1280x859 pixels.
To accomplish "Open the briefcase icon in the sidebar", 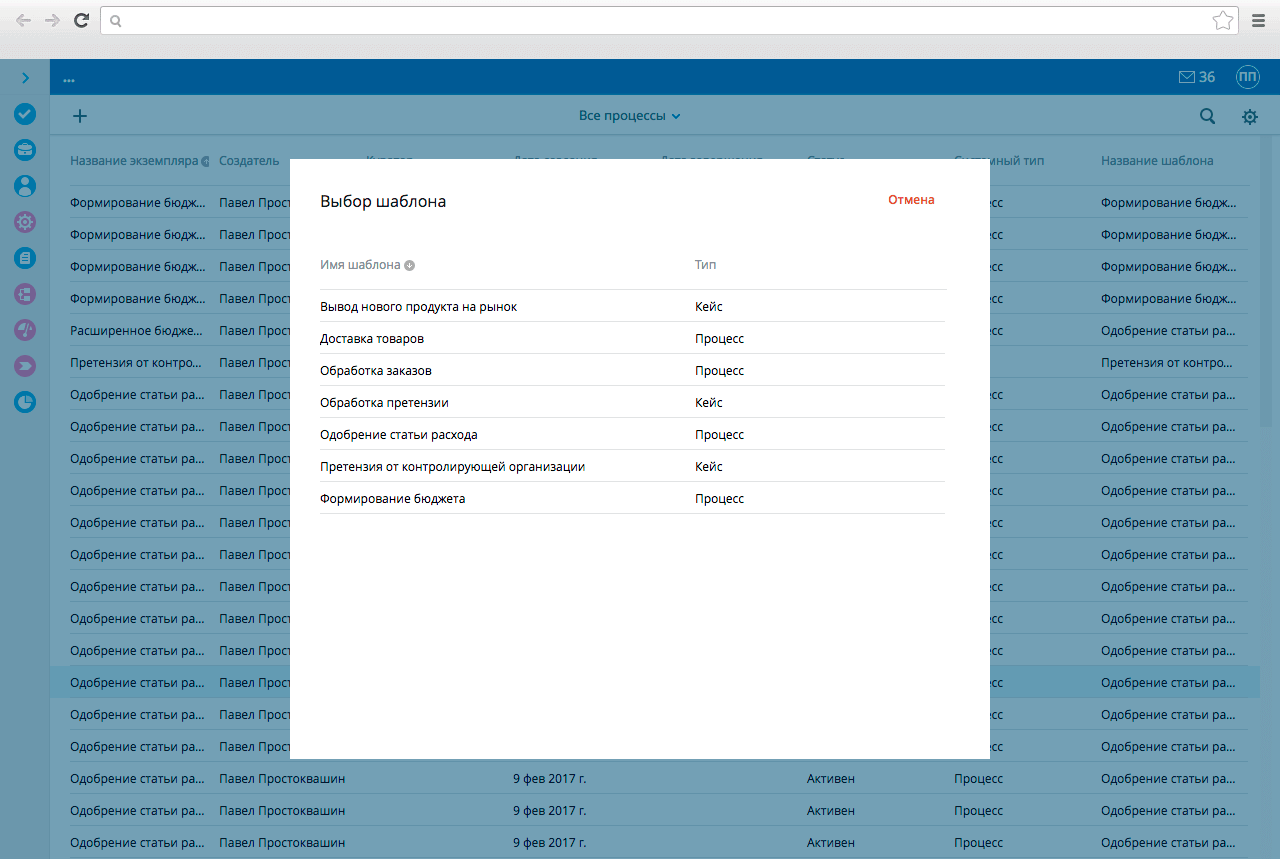I will point(25,150).
